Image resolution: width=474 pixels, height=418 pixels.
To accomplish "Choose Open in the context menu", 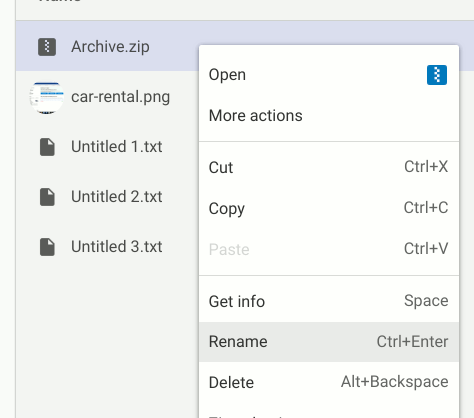I will click(x=329, y=75).
